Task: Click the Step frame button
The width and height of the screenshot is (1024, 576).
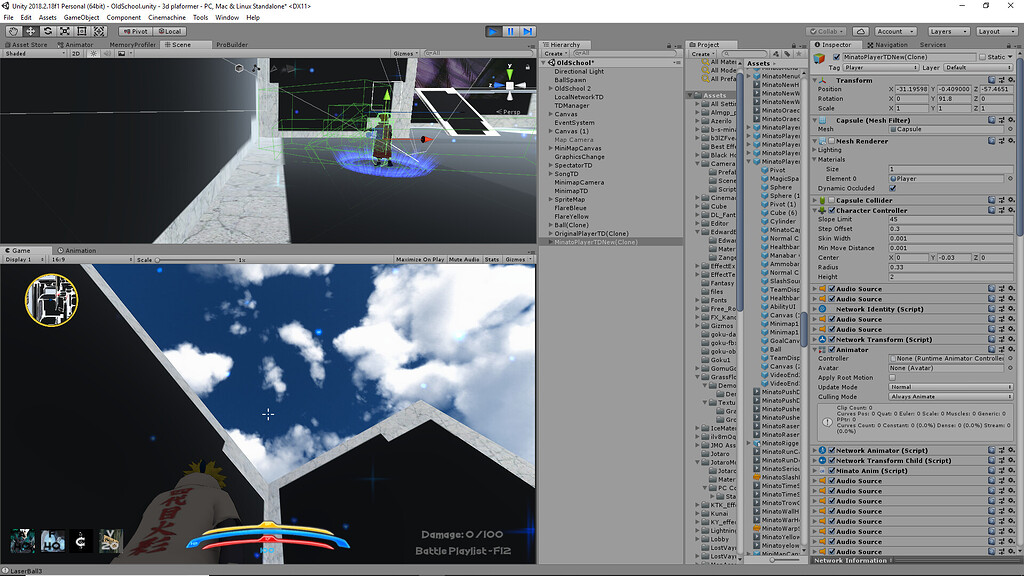Action: pos(528,31)
